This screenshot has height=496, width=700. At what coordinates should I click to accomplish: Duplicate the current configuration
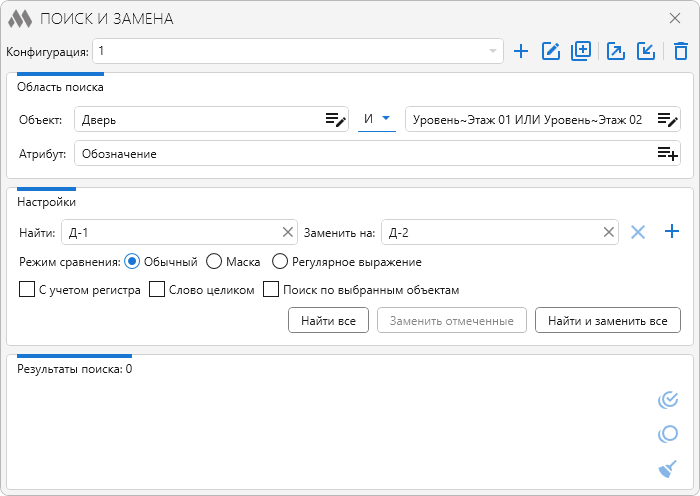(x=581, y=51)
